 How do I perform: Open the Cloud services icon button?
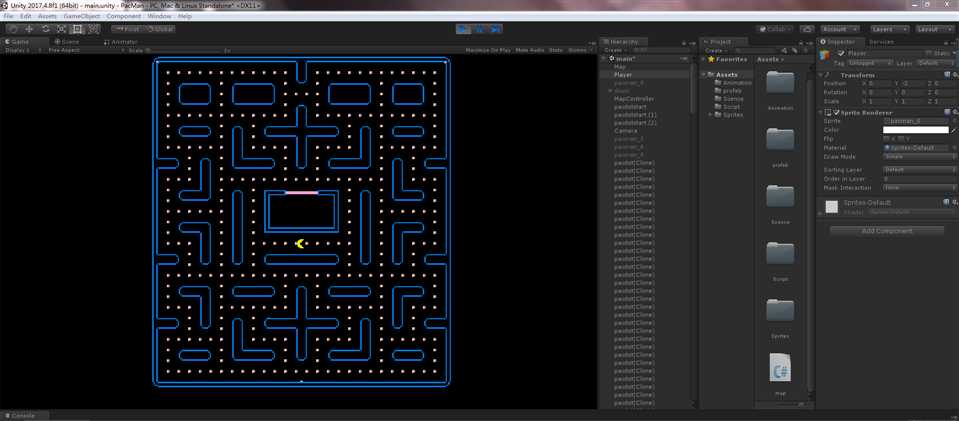[x=807, y=29]
